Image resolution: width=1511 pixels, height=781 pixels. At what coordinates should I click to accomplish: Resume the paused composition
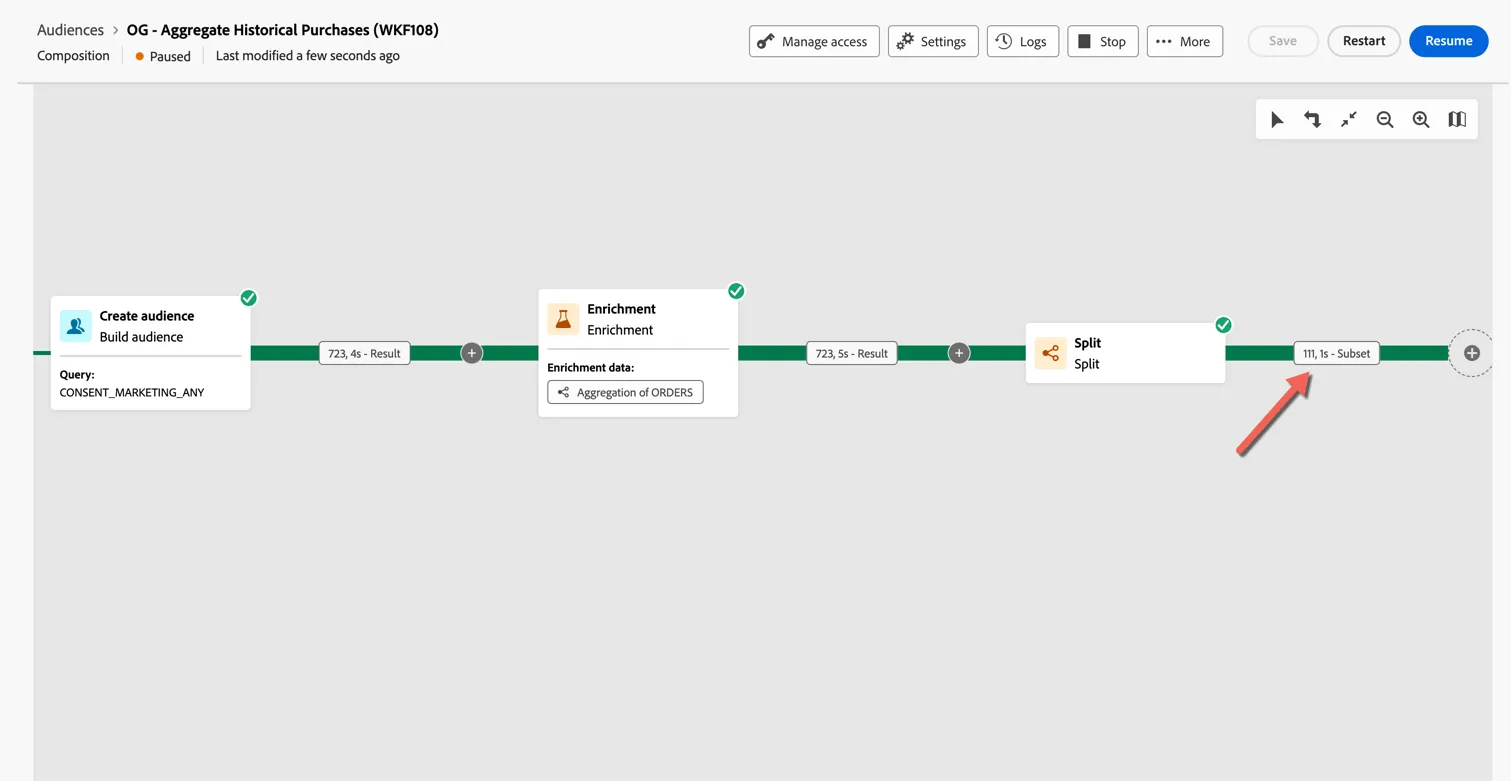pos(1449,41)
